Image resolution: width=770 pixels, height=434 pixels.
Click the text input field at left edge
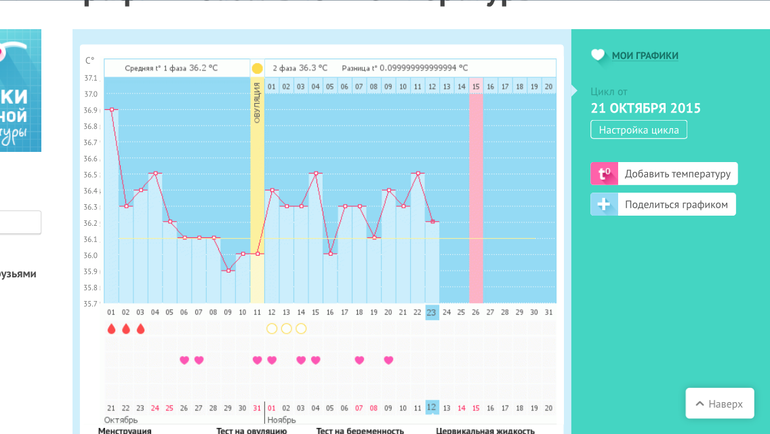coord(20,222)
